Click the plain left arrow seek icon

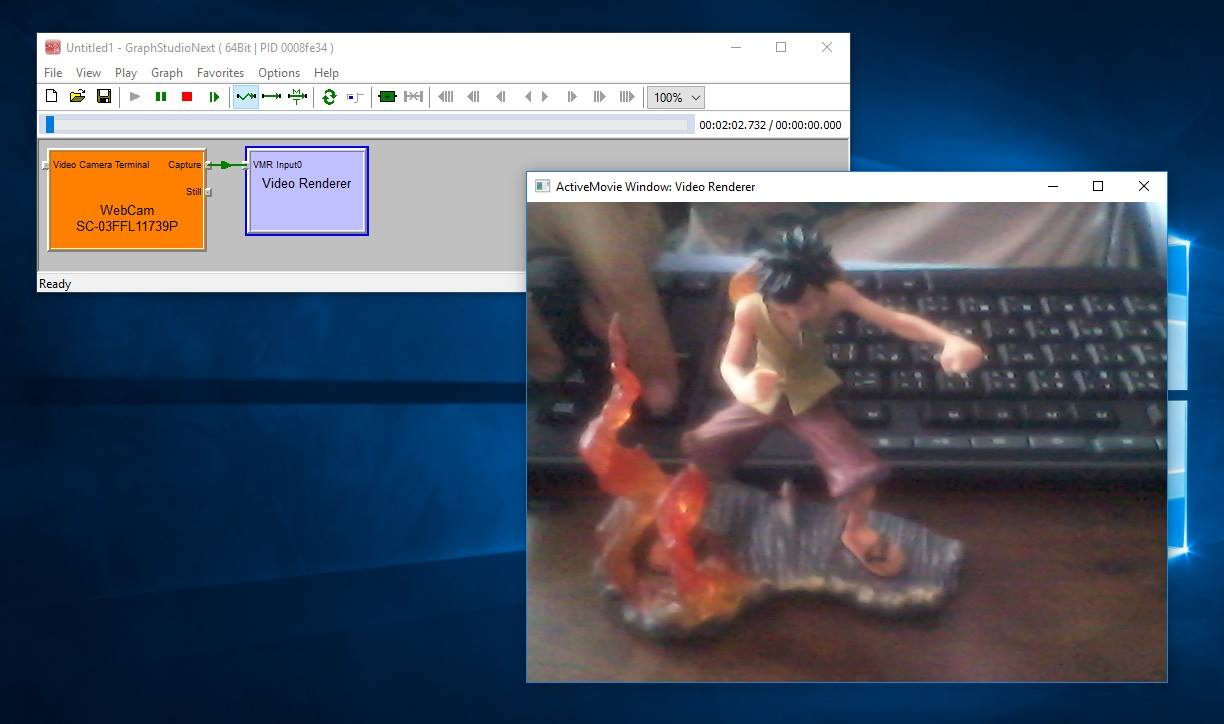coord(527,97)
